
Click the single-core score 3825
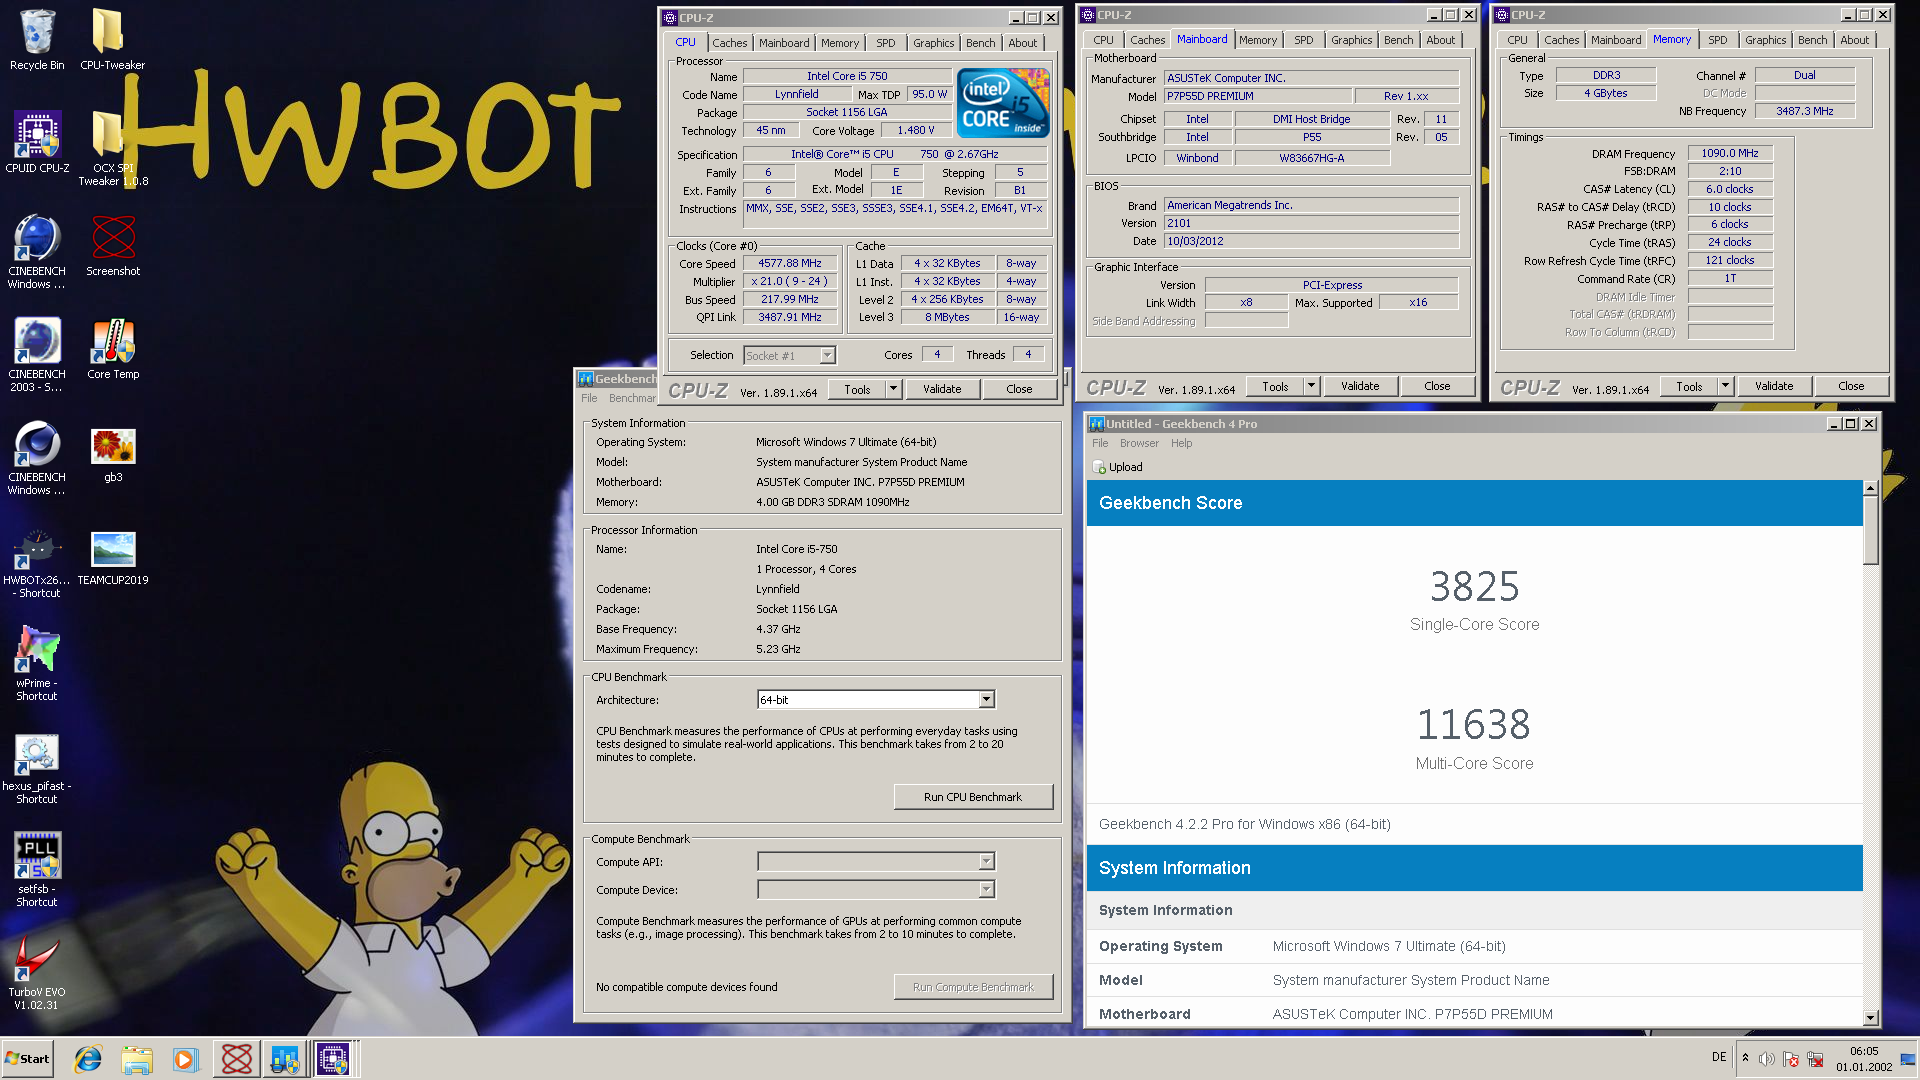point(1474,587)
